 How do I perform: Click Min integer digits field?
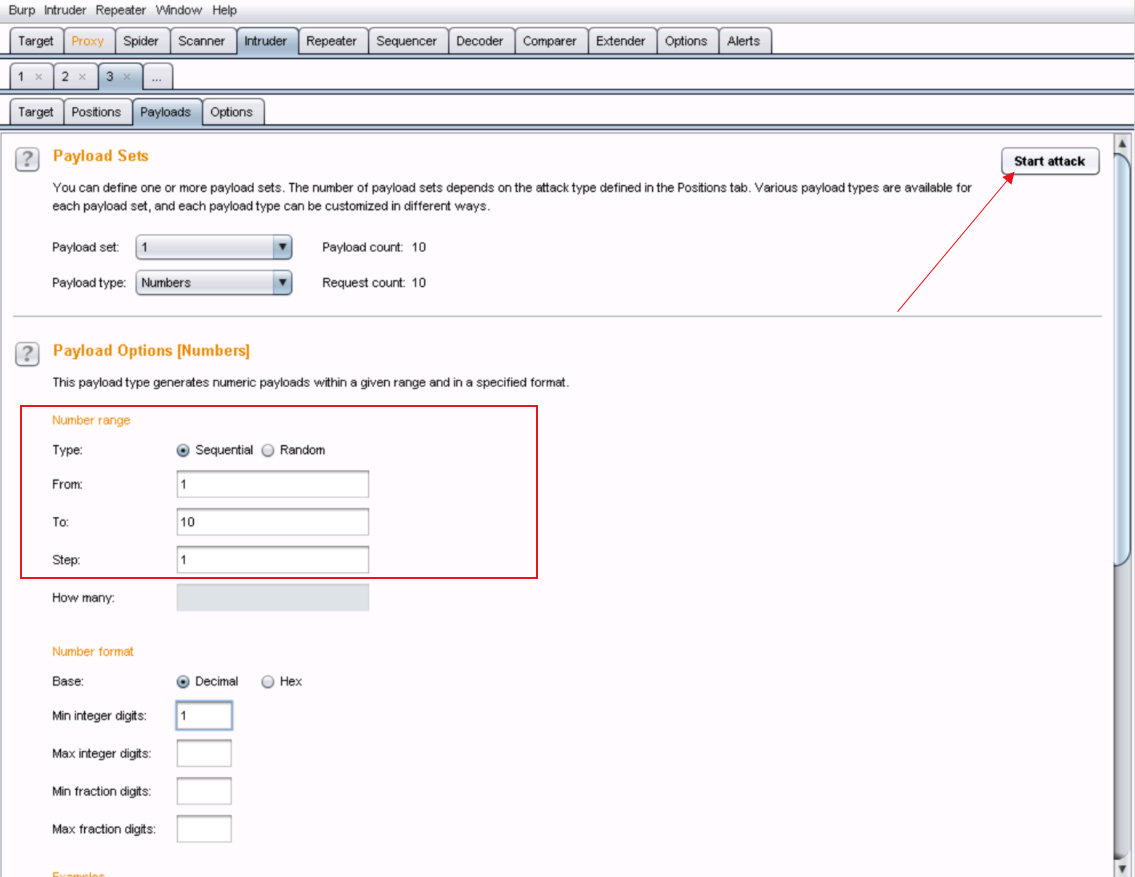point(204,716)
